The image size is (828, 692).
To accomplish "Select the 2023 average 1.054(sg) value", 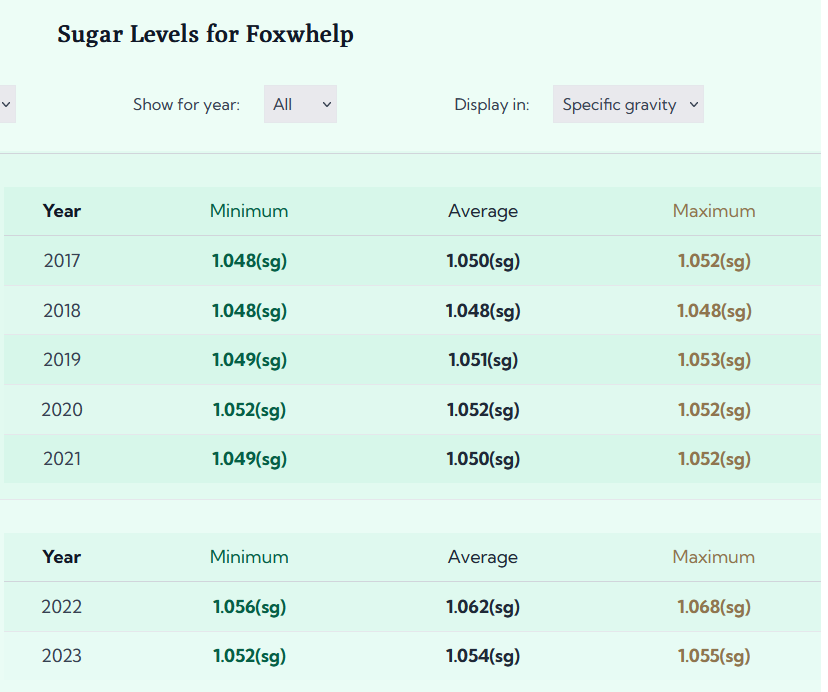I will coord(483,656).
